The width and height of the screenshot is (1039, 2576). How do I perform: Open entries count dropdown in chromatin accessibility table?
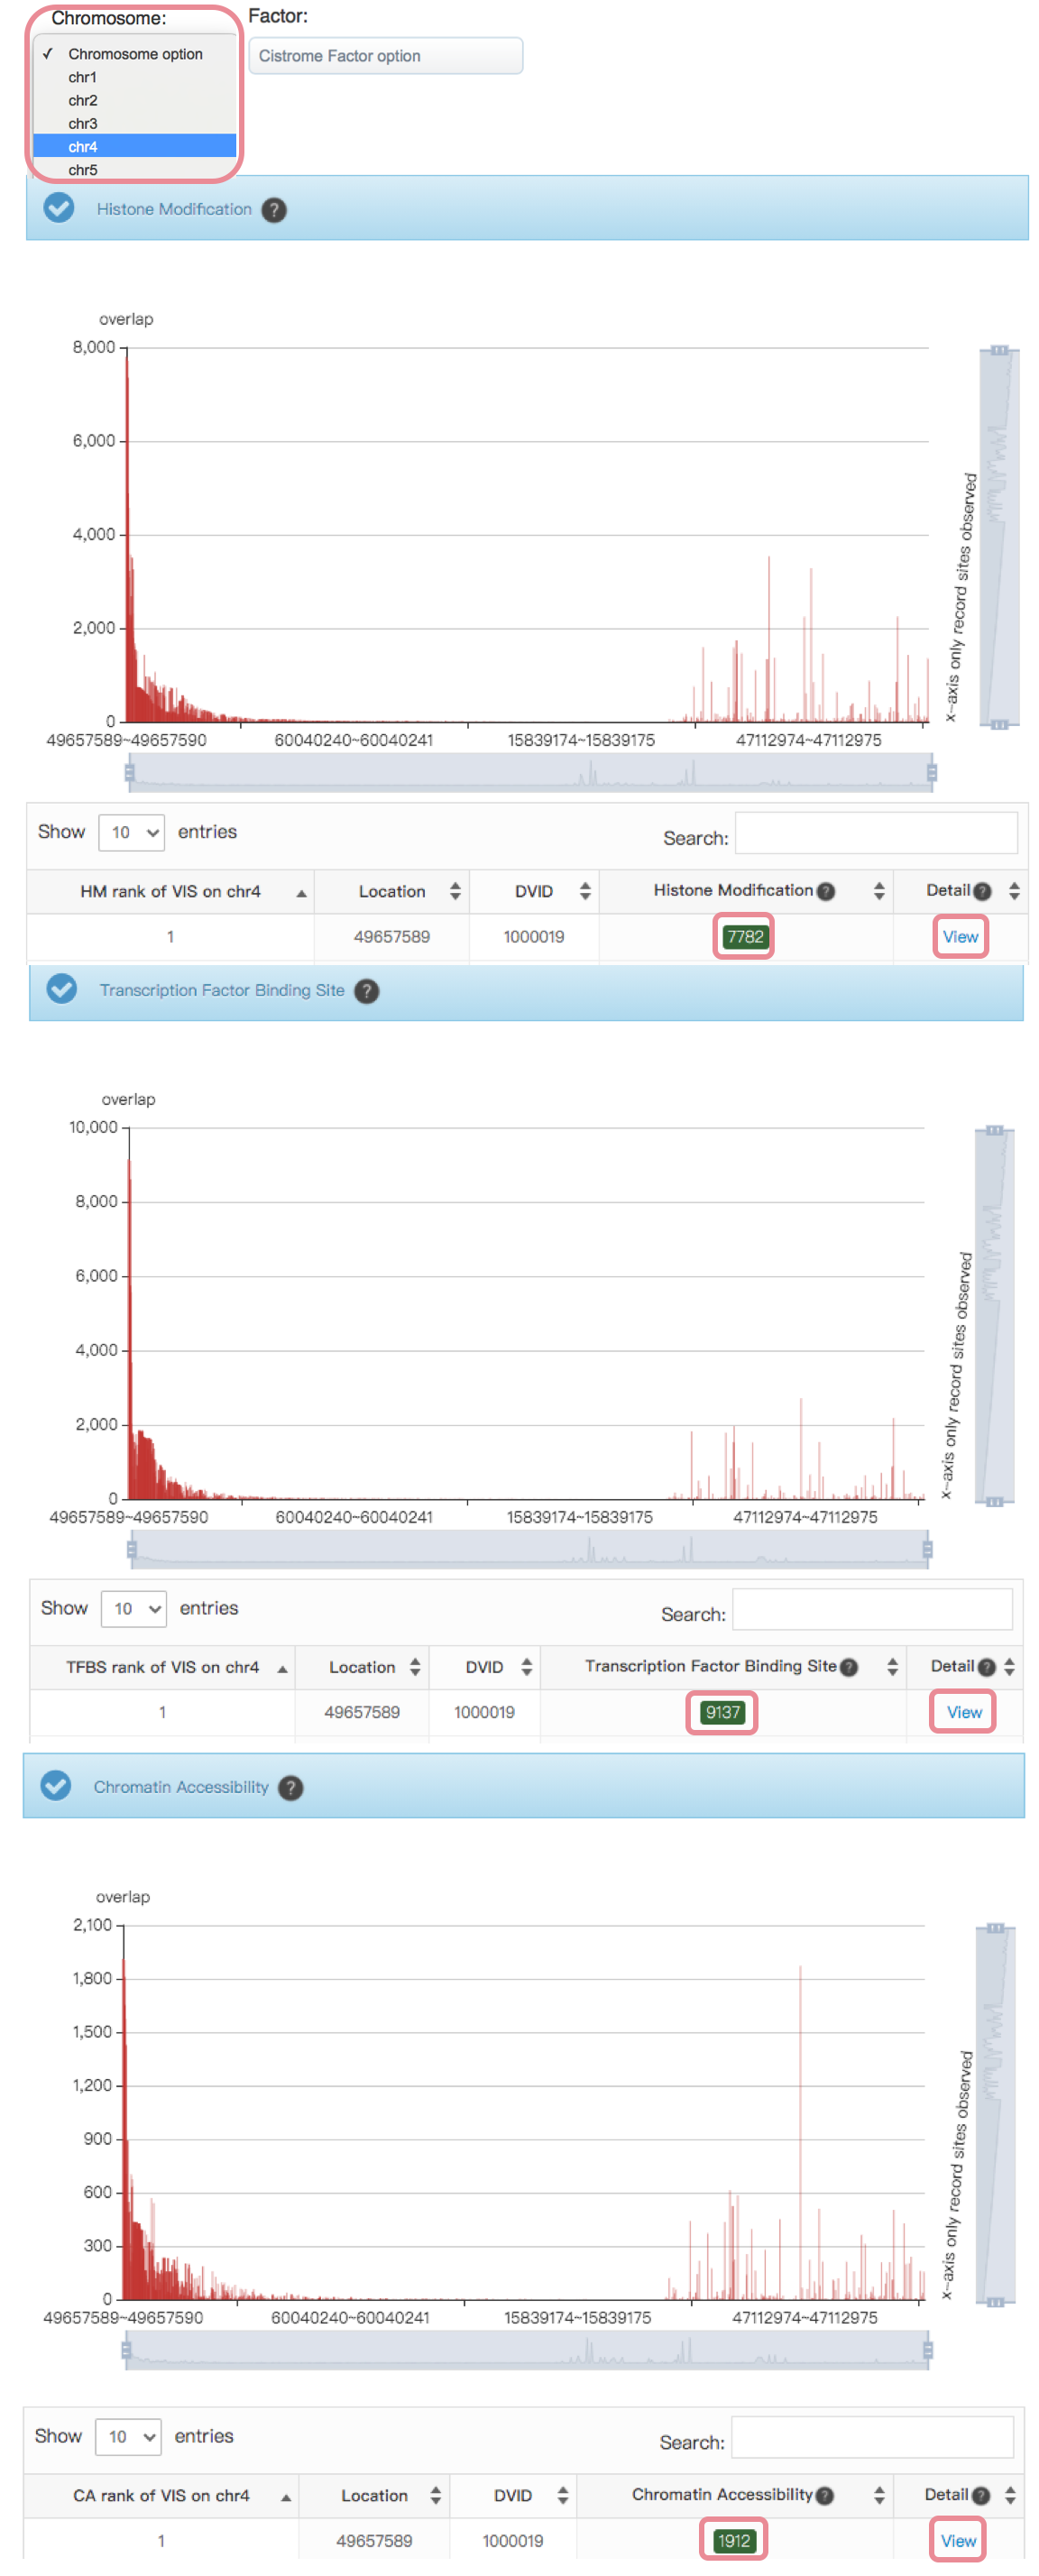pyautogui.click(x=129, y=2437)
